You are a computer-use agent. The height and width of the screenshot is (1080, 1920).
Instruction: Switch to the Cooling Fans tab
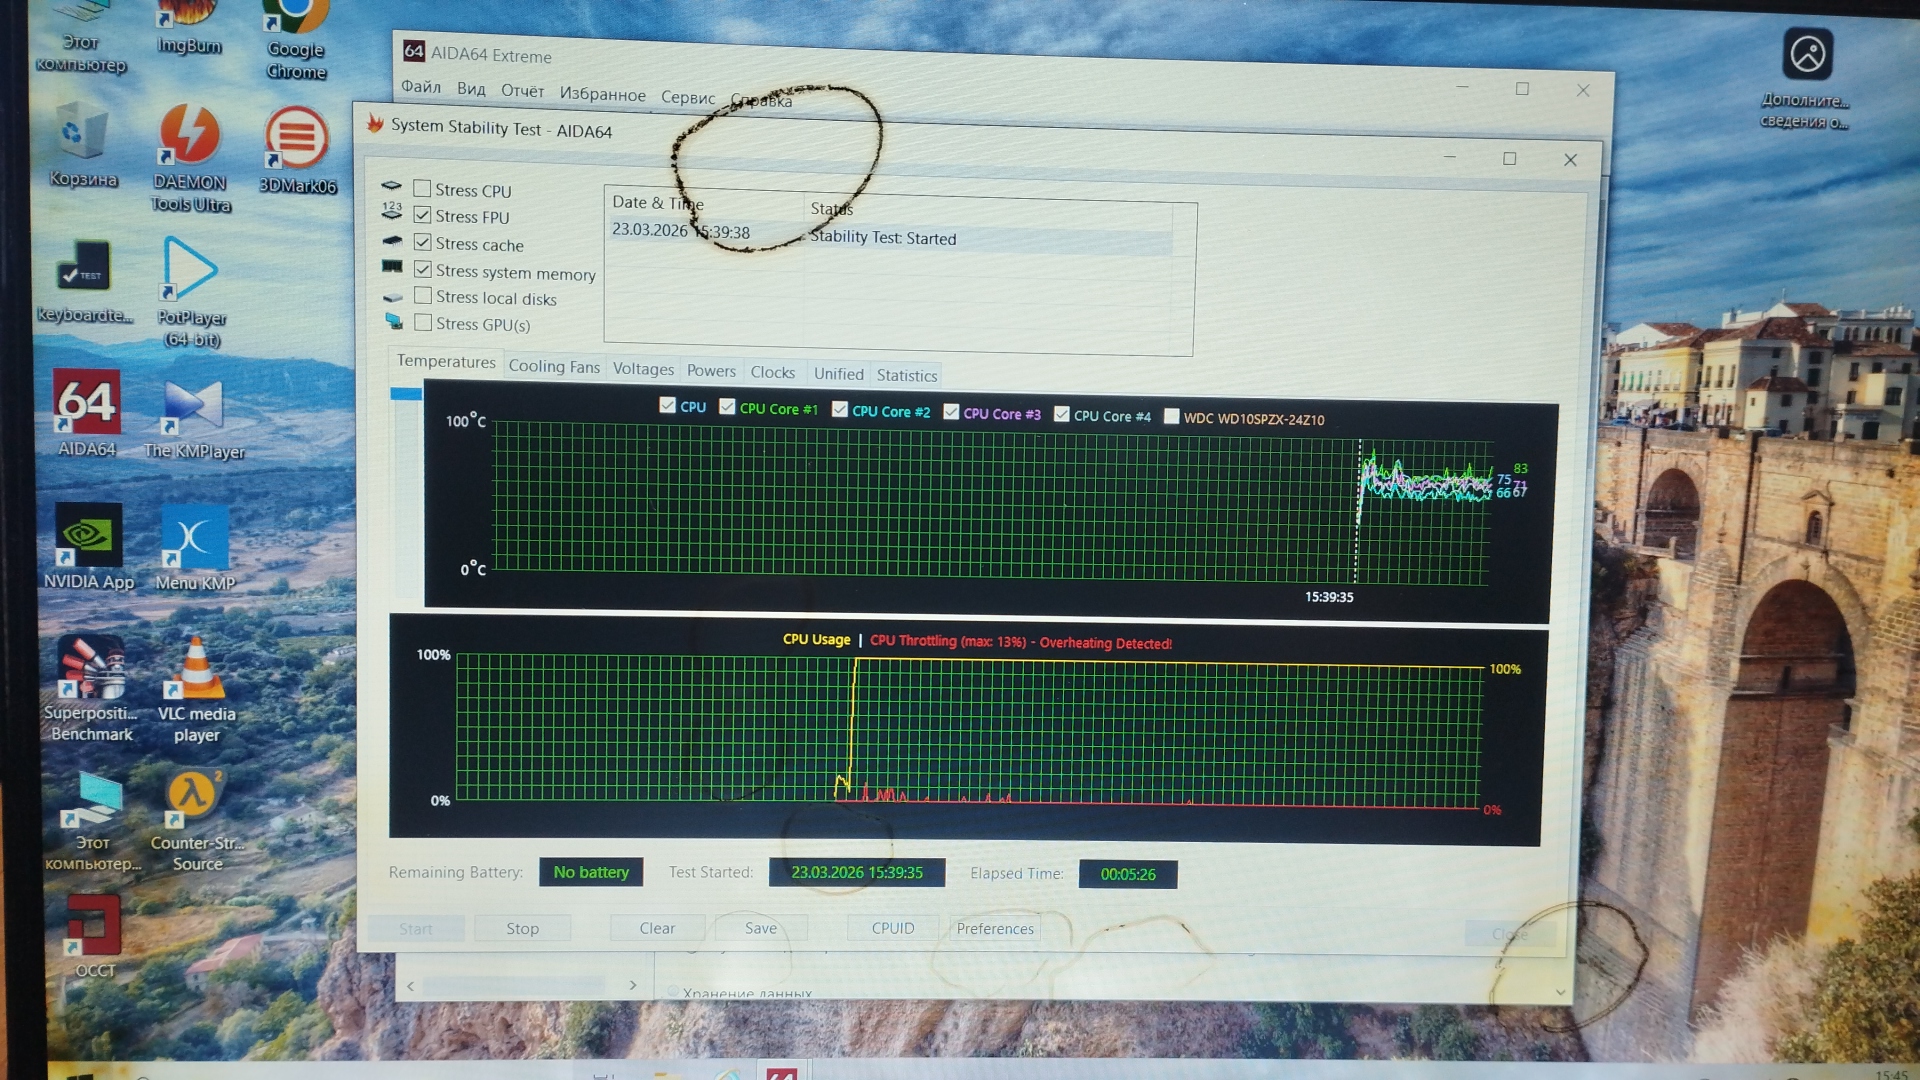point(554,366)
